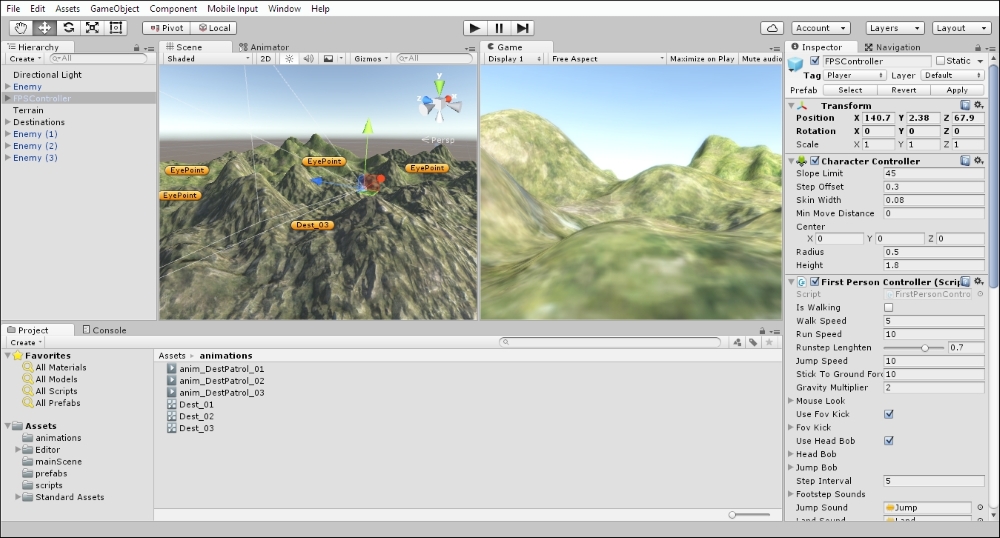Toggle 2D scene view
The width and height of the screenshot is (1000, 538).
click(x=266, y=59)
